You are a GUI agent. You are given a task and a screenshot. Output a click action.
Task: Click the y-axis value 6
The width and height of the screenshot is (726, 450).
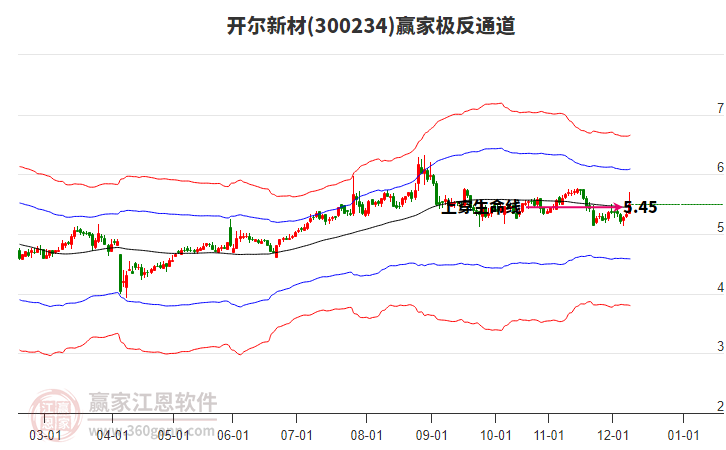[720, 168]
